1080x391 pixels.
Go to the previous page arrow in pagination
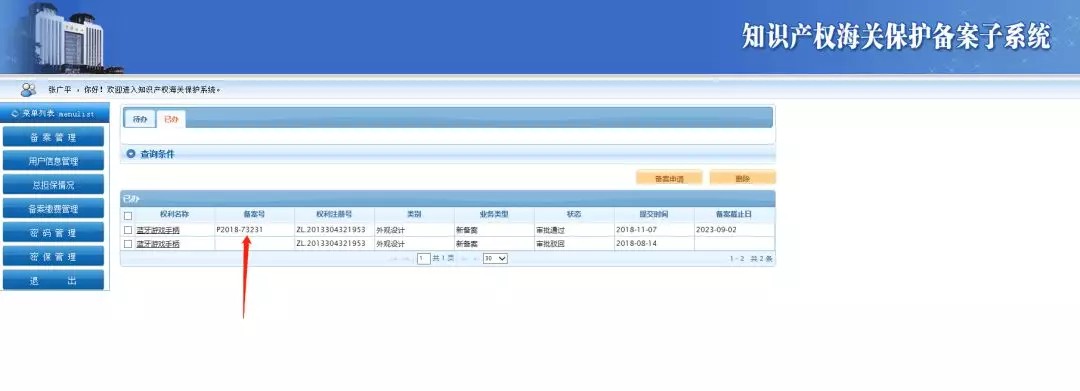tap(406, 259)
